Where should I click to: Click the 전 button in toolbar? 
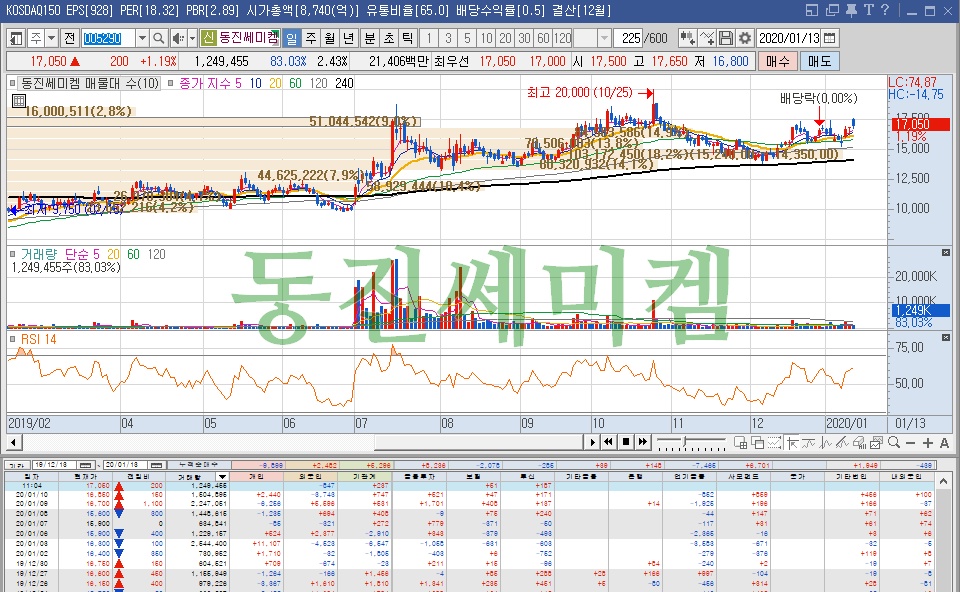pos(69,39)
